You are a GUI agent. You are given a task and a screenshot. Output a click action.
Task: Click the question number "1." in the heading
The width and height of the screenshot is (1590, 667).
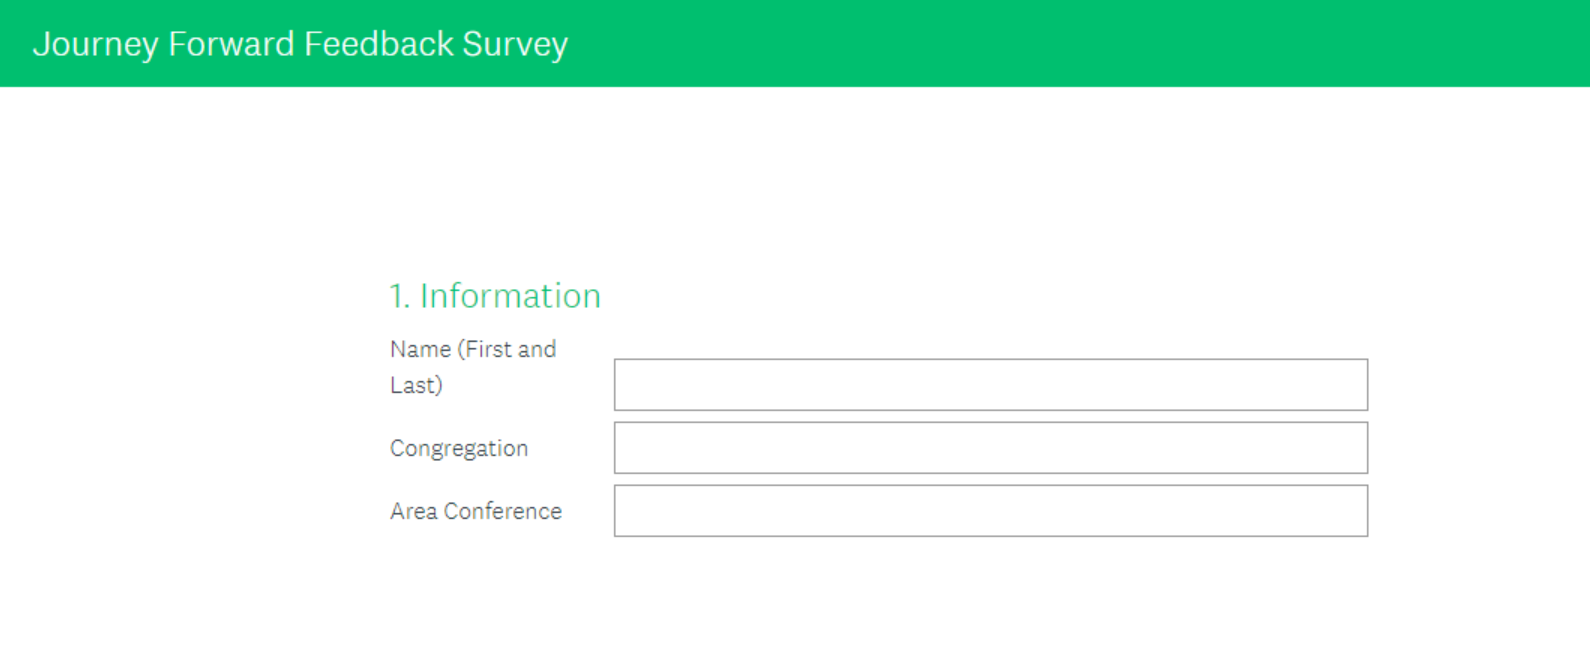(x=399, y=296)
